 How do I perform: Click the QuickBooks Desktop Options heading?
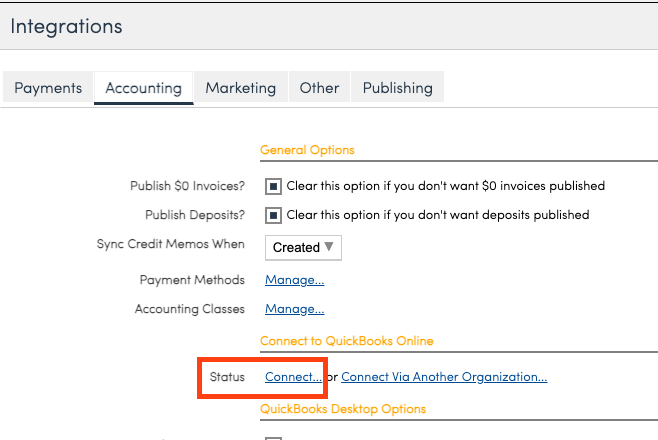(x=342, y=409)
